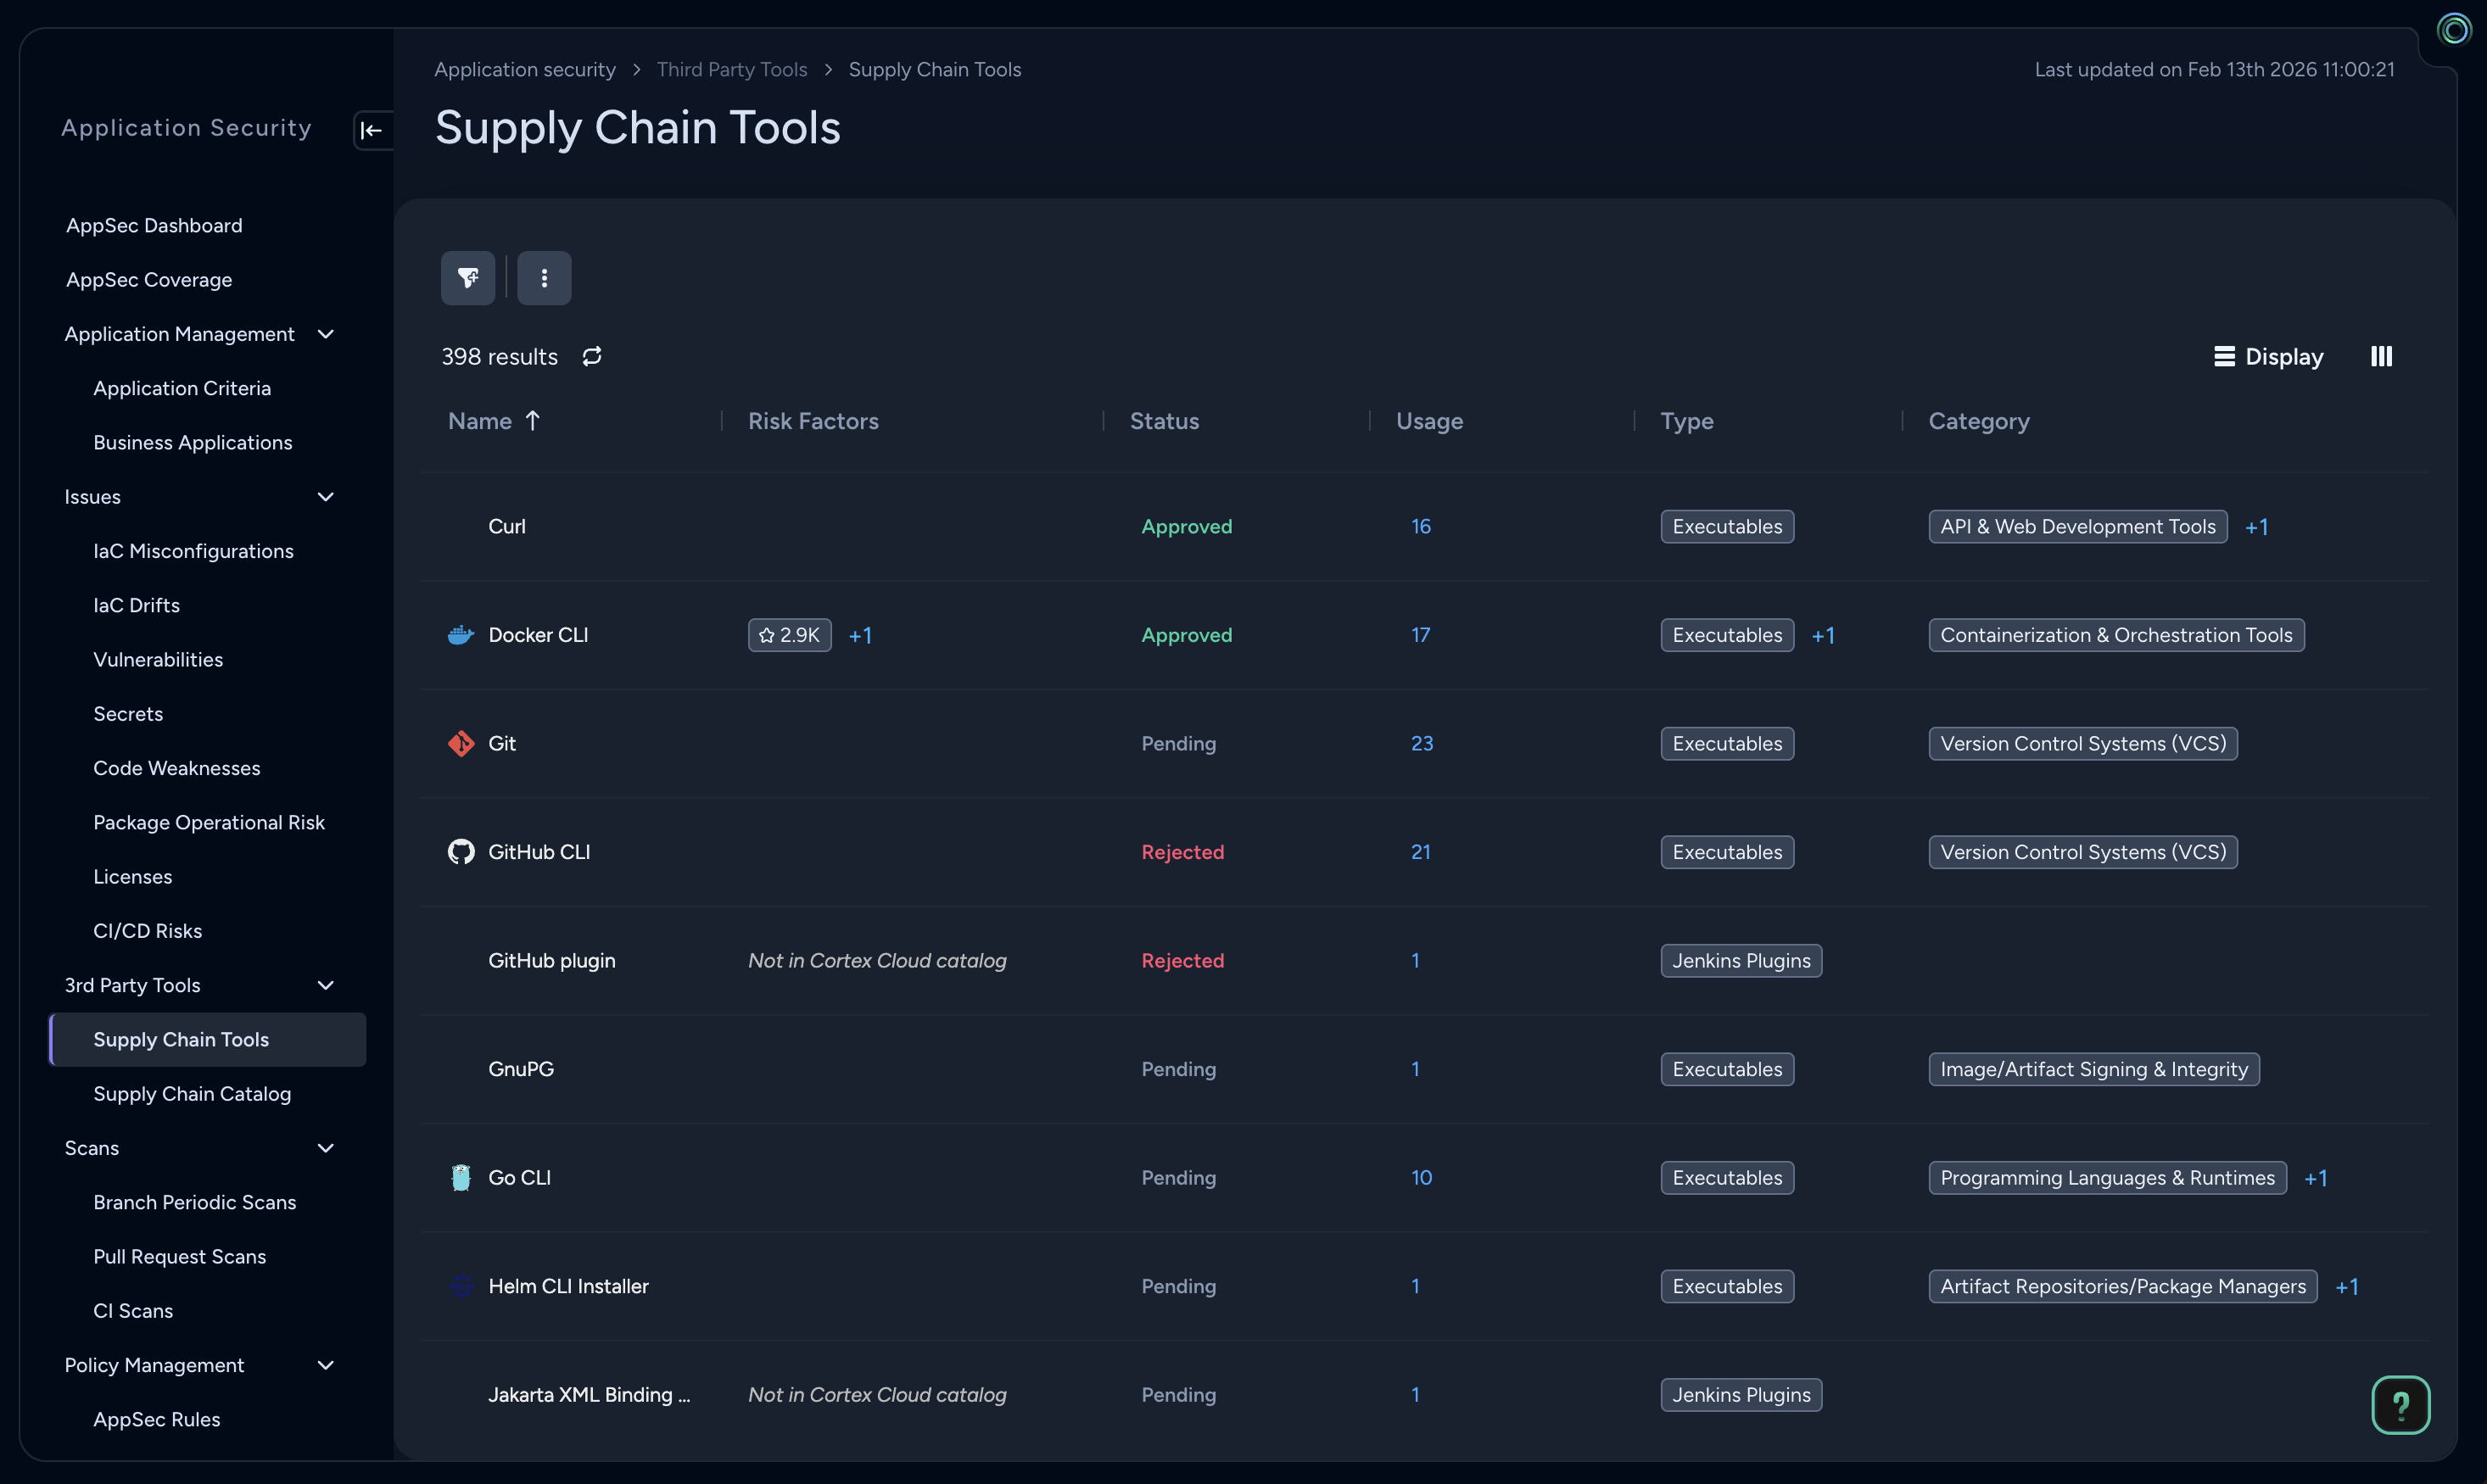Open Supply Chain Catalog page
The image size is (2487, 1484).
pyautogui.click(x=192, y=1094)
